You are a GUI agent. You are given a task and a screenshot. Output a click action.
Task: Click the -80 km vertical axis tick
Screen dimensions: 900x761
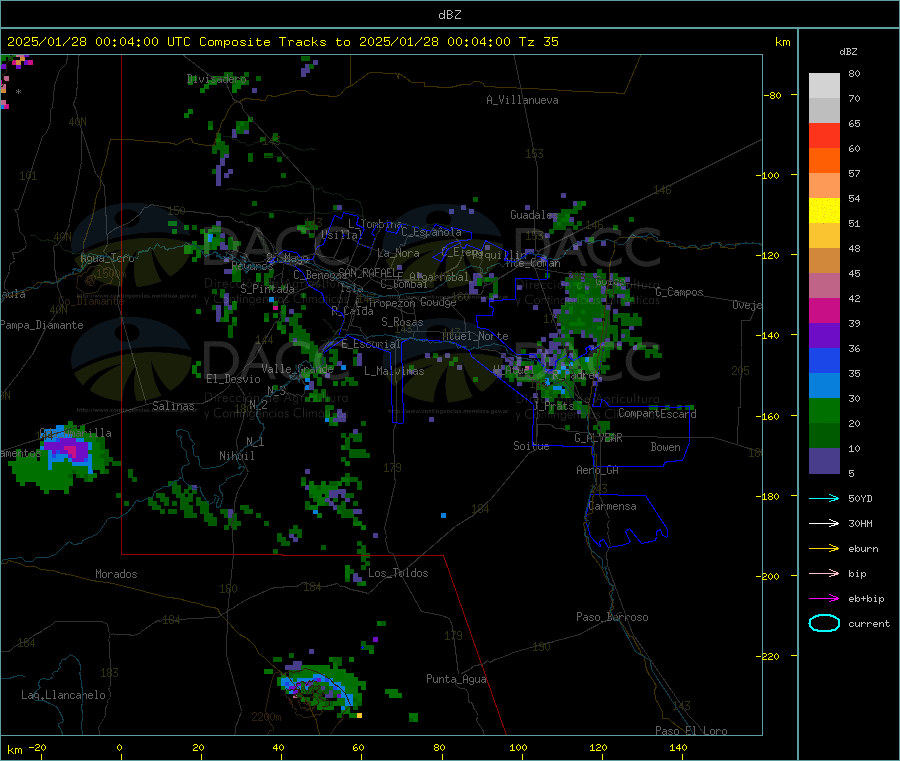point(773,95)
